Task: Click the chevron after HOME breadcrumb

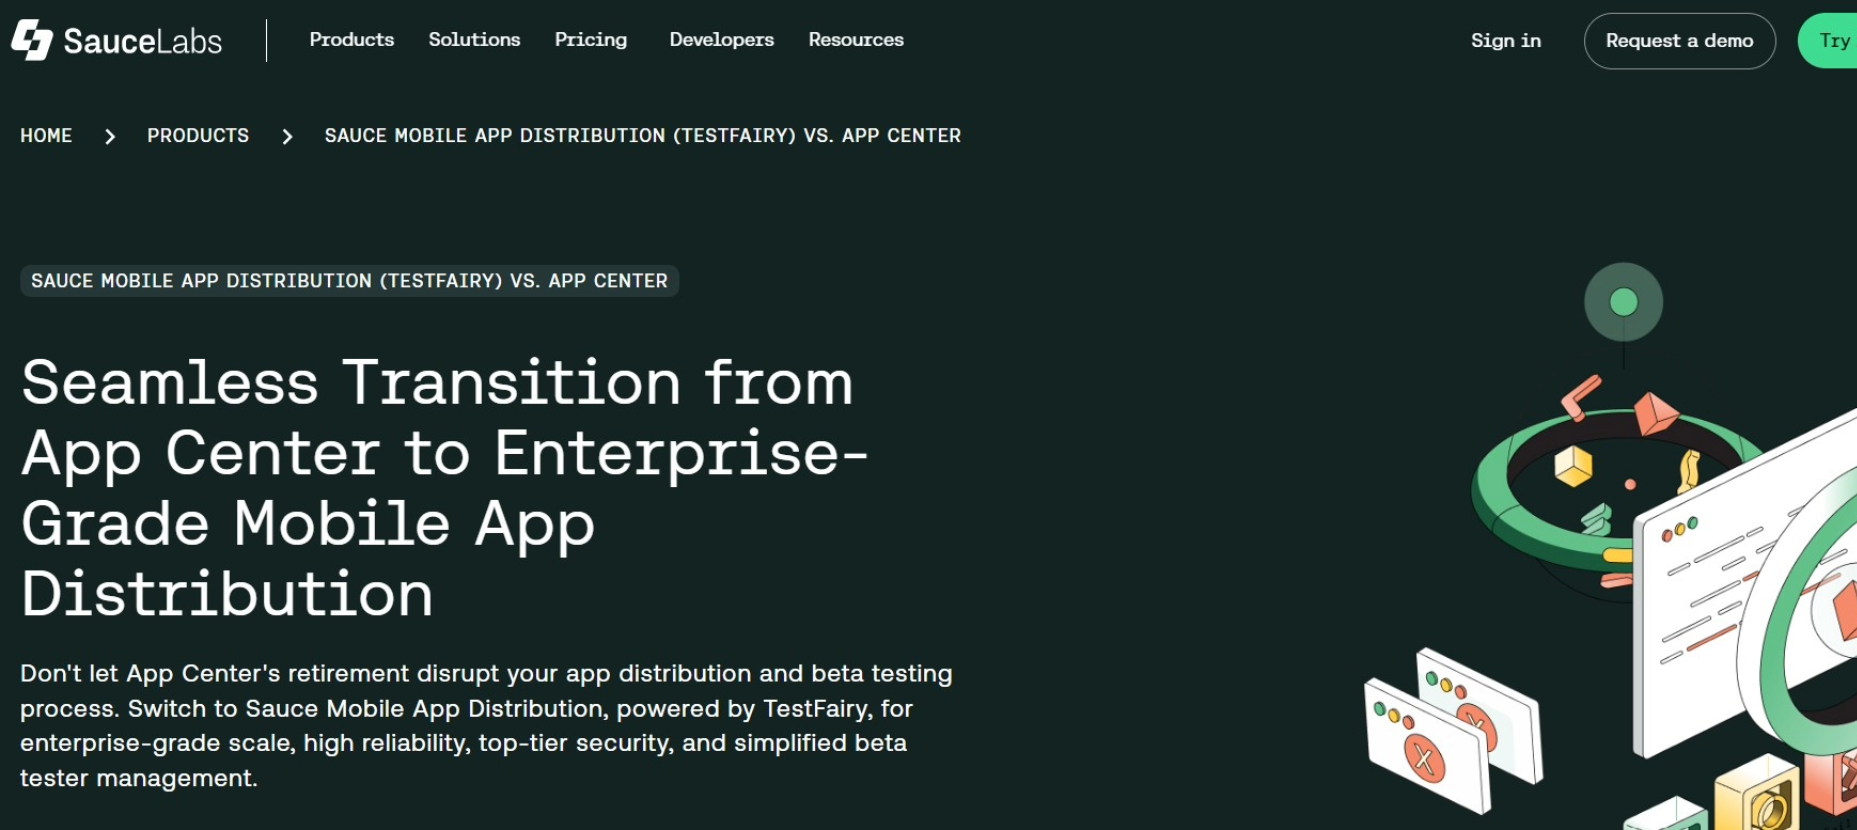Action: [x=110, y=136]
